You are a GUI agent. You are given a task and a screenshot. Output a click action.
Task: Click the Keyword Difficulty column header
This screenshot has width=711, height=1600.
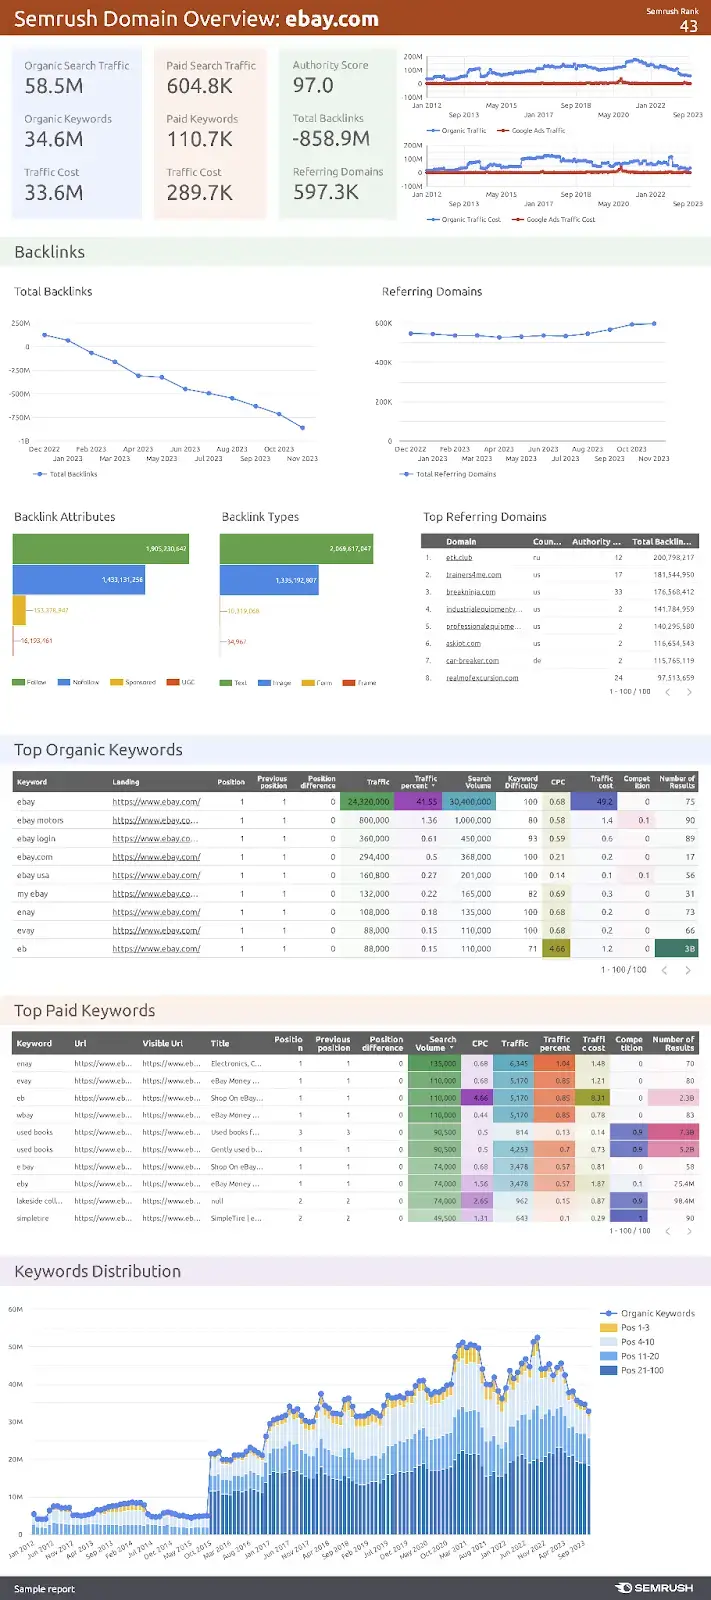(x=522, y=782)
